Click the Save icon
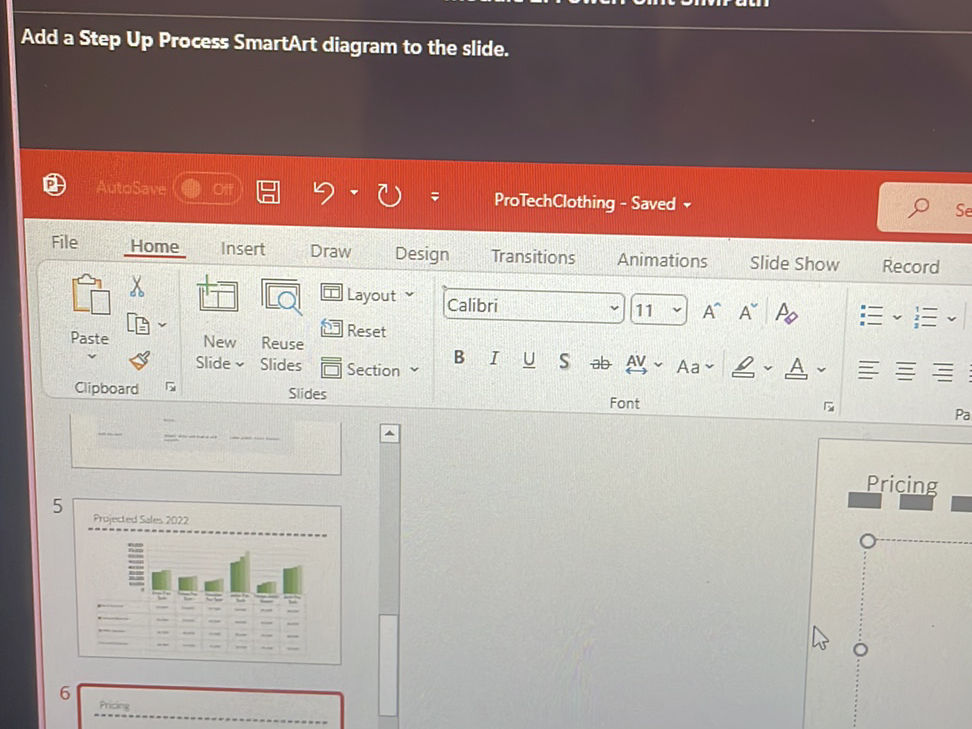This screenshot has height=729, width=972. (268, 190)
